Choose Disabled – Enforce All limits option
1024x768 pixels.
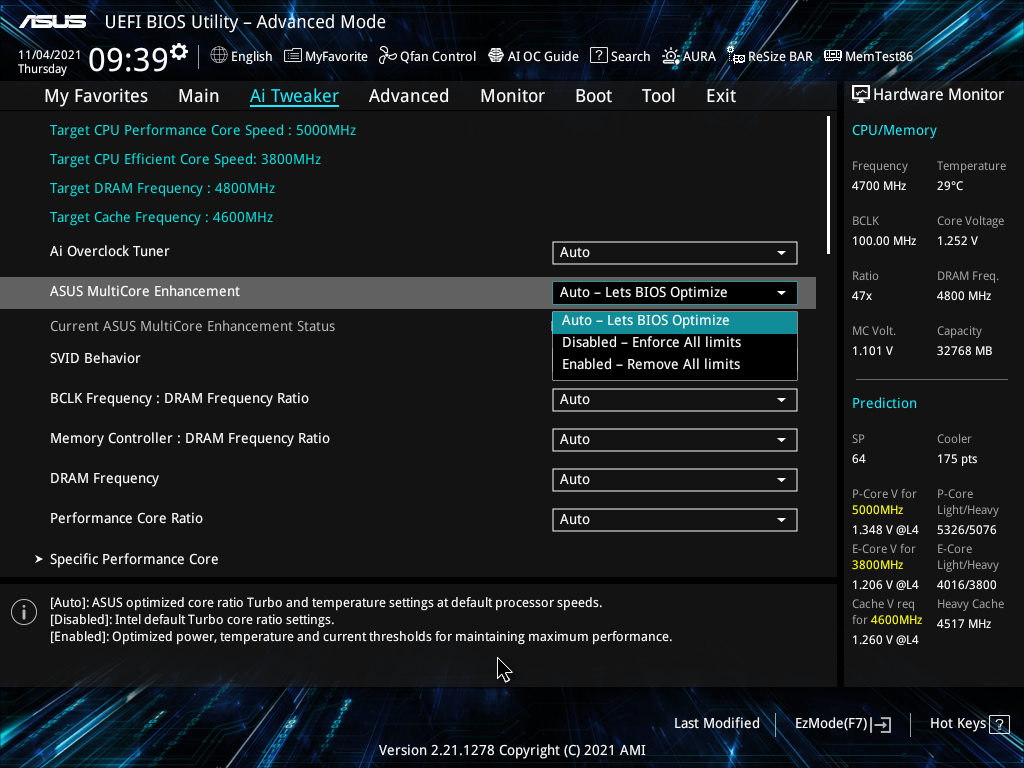(x=675, y=342)
